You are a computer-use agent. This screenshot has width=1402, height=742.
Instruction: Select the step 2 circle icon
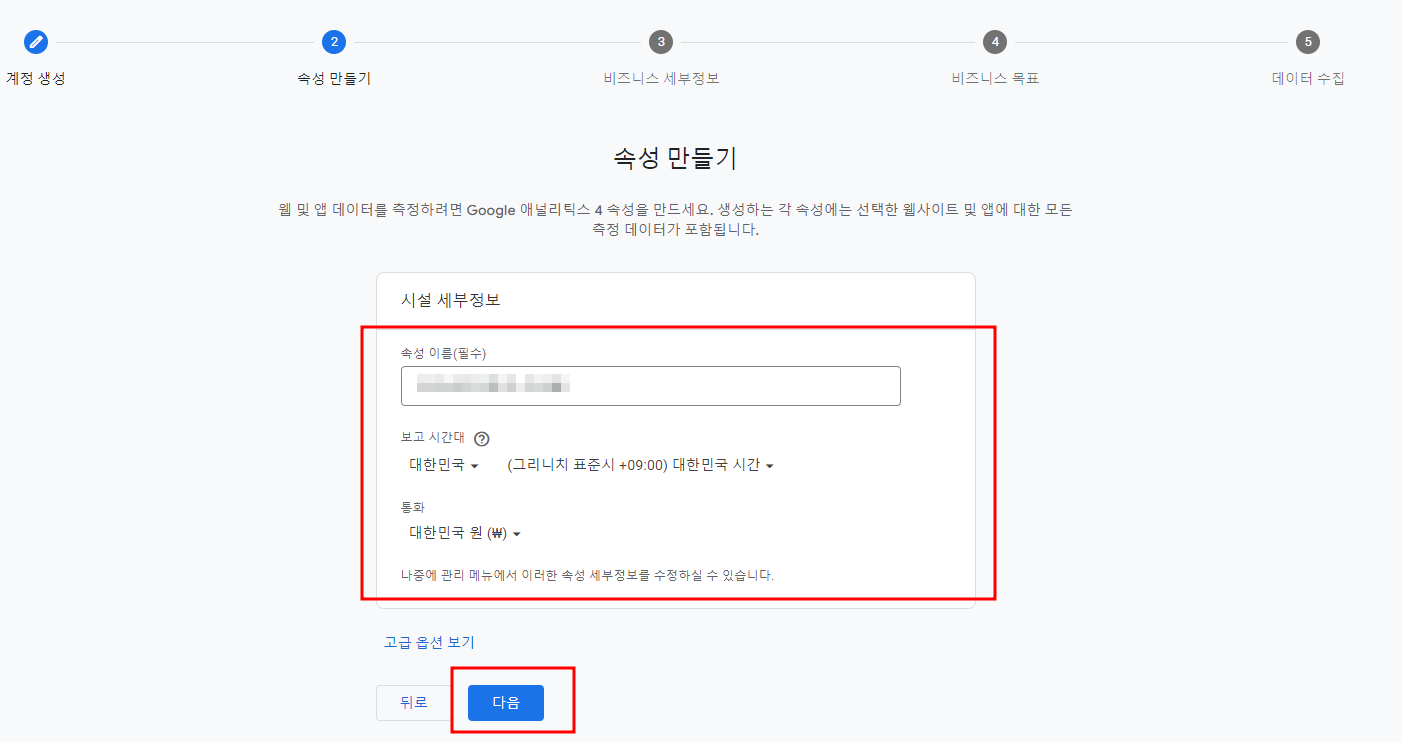pyautogui.click(x=334, y=42)
